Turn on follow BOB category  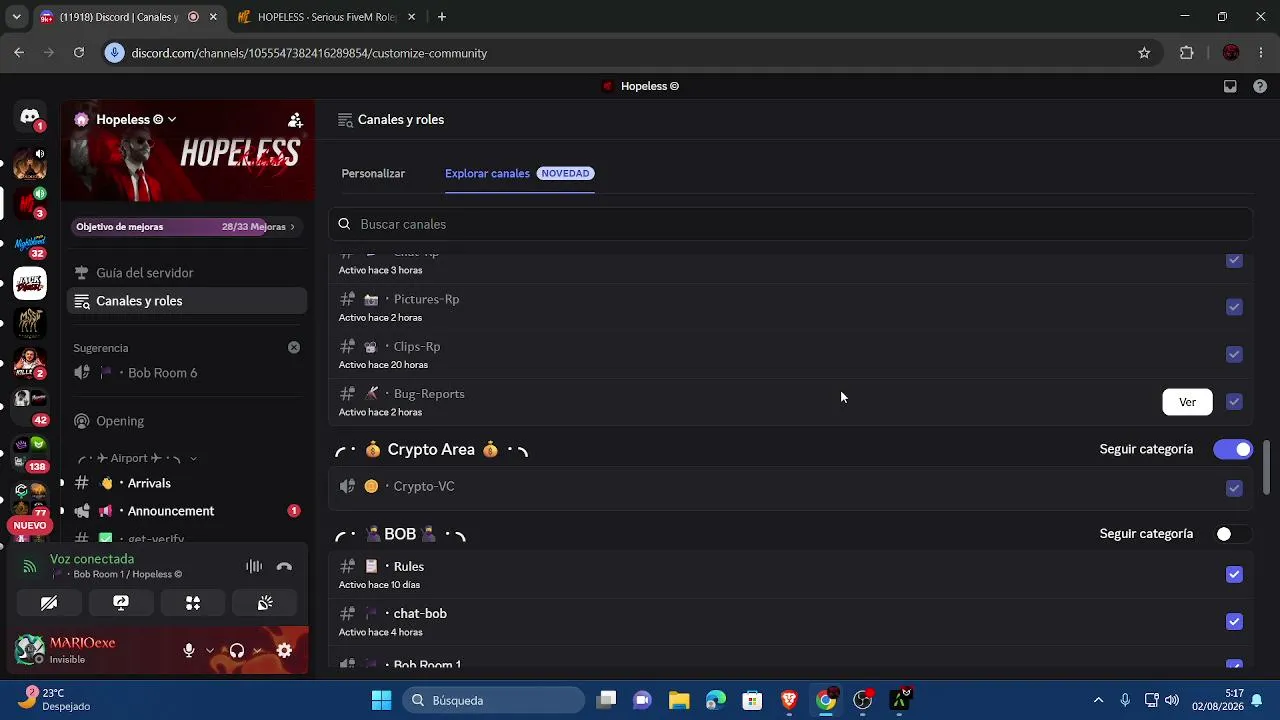1233,534
